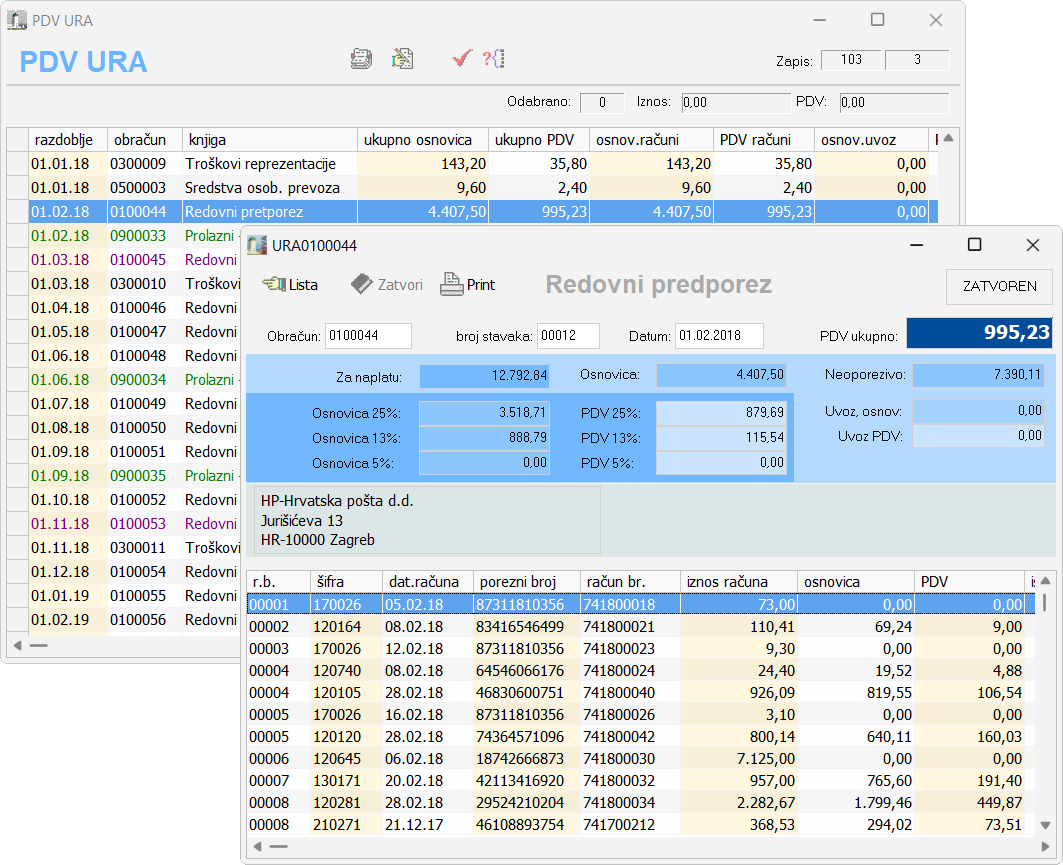Click the 'iznos računa' column header
The height and width of the screenshot is (865, 1063).
coord(738,581)
